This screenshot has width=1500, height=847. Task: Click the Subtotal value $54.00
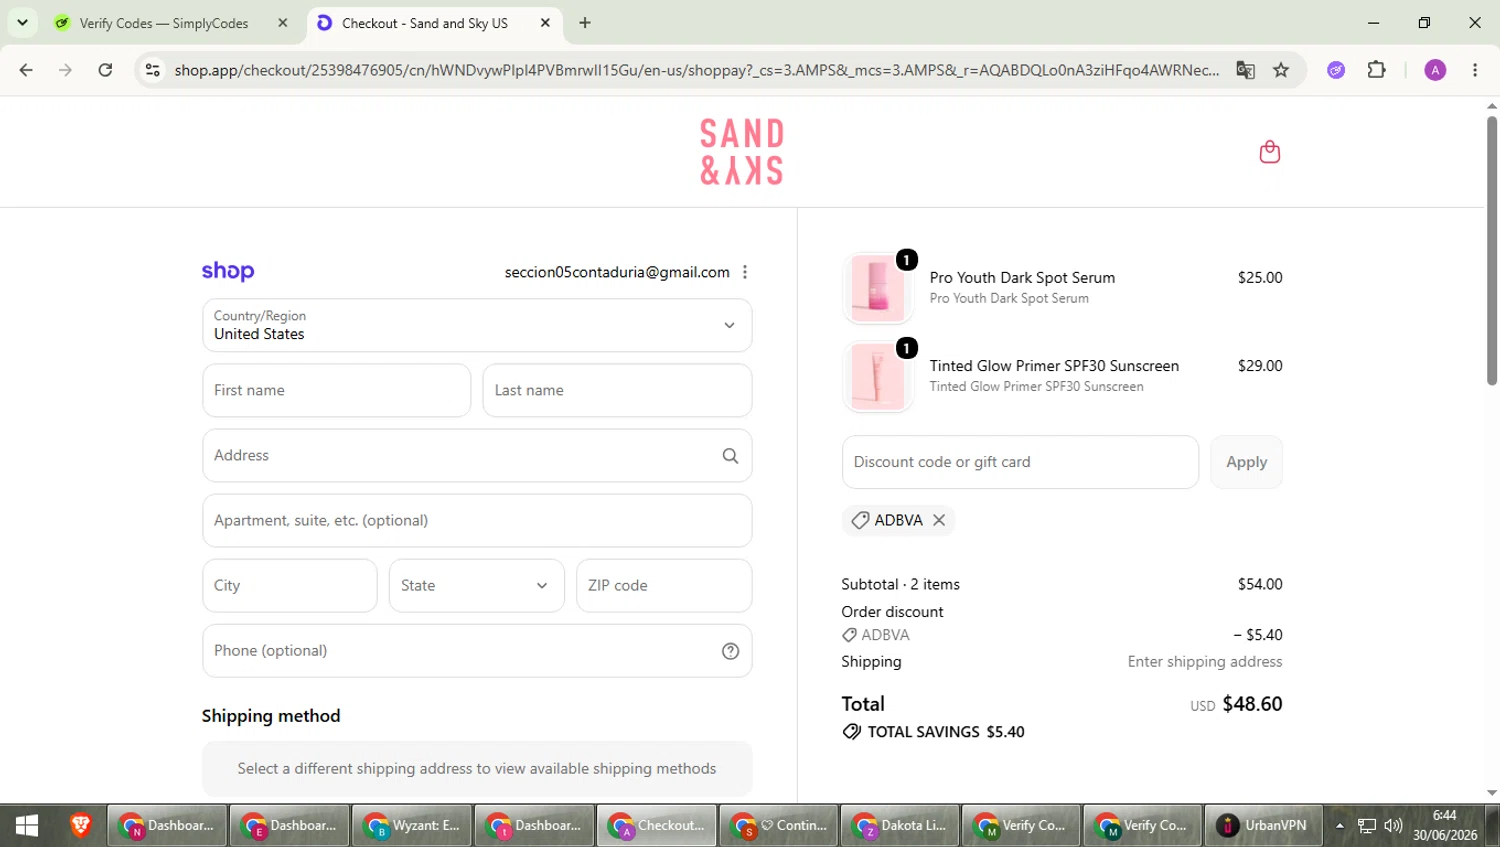pos(1260,584)
